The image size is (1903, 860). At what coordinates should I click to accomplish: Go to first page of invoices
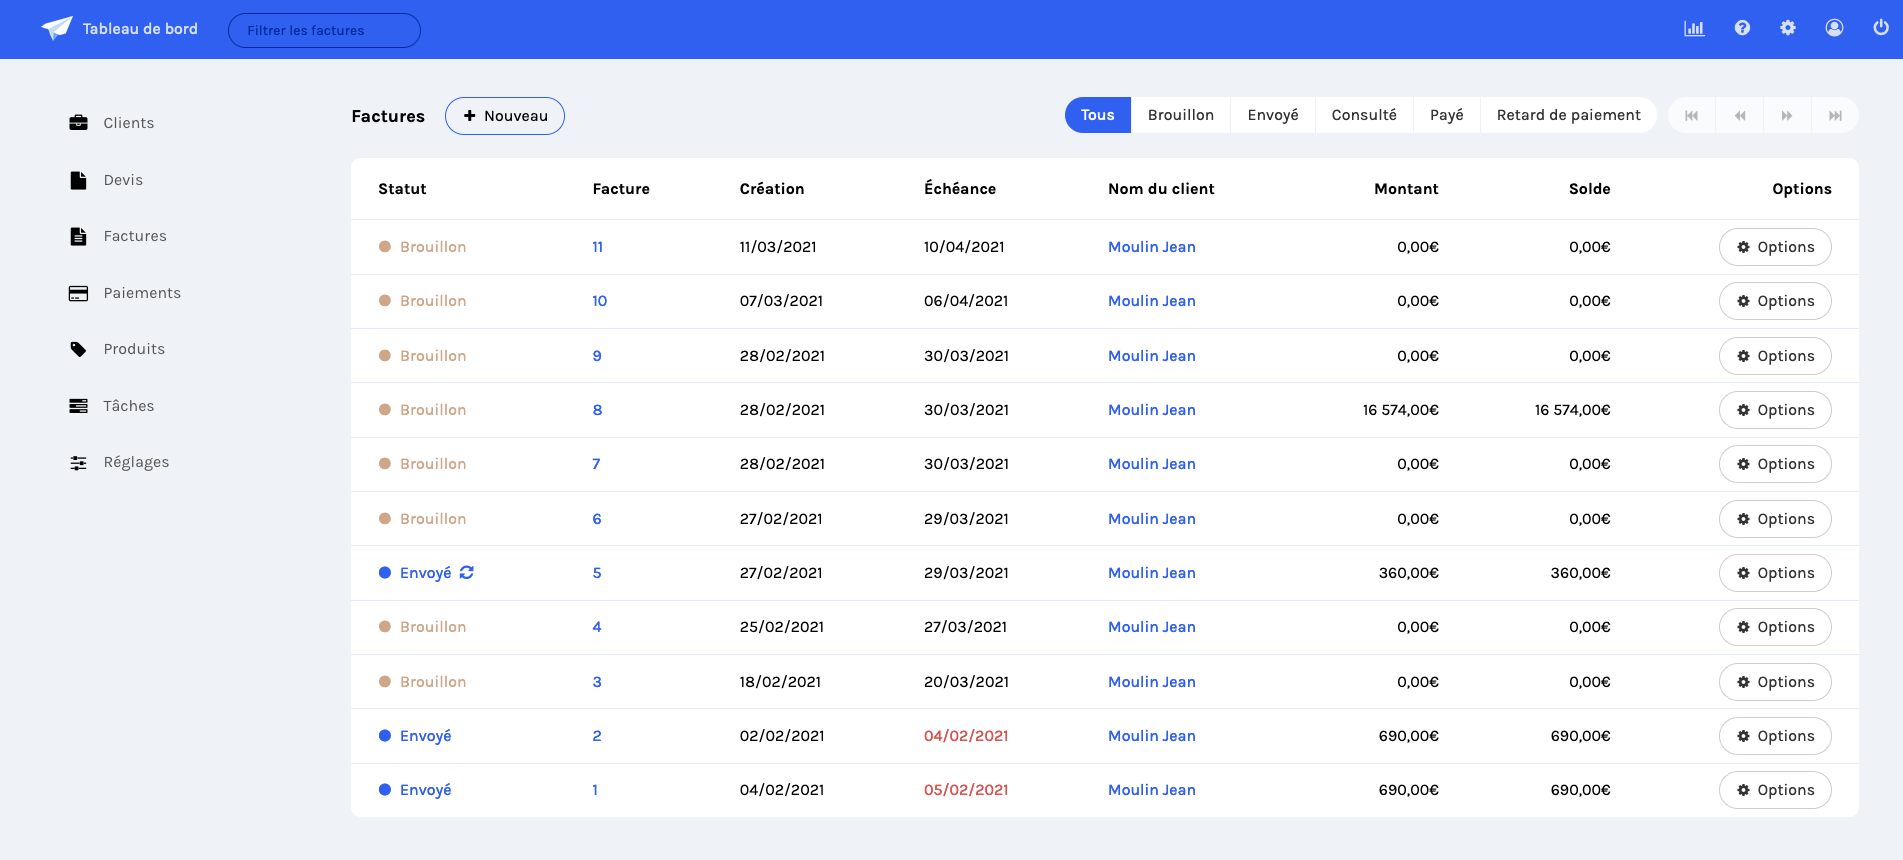[1692, 115]
